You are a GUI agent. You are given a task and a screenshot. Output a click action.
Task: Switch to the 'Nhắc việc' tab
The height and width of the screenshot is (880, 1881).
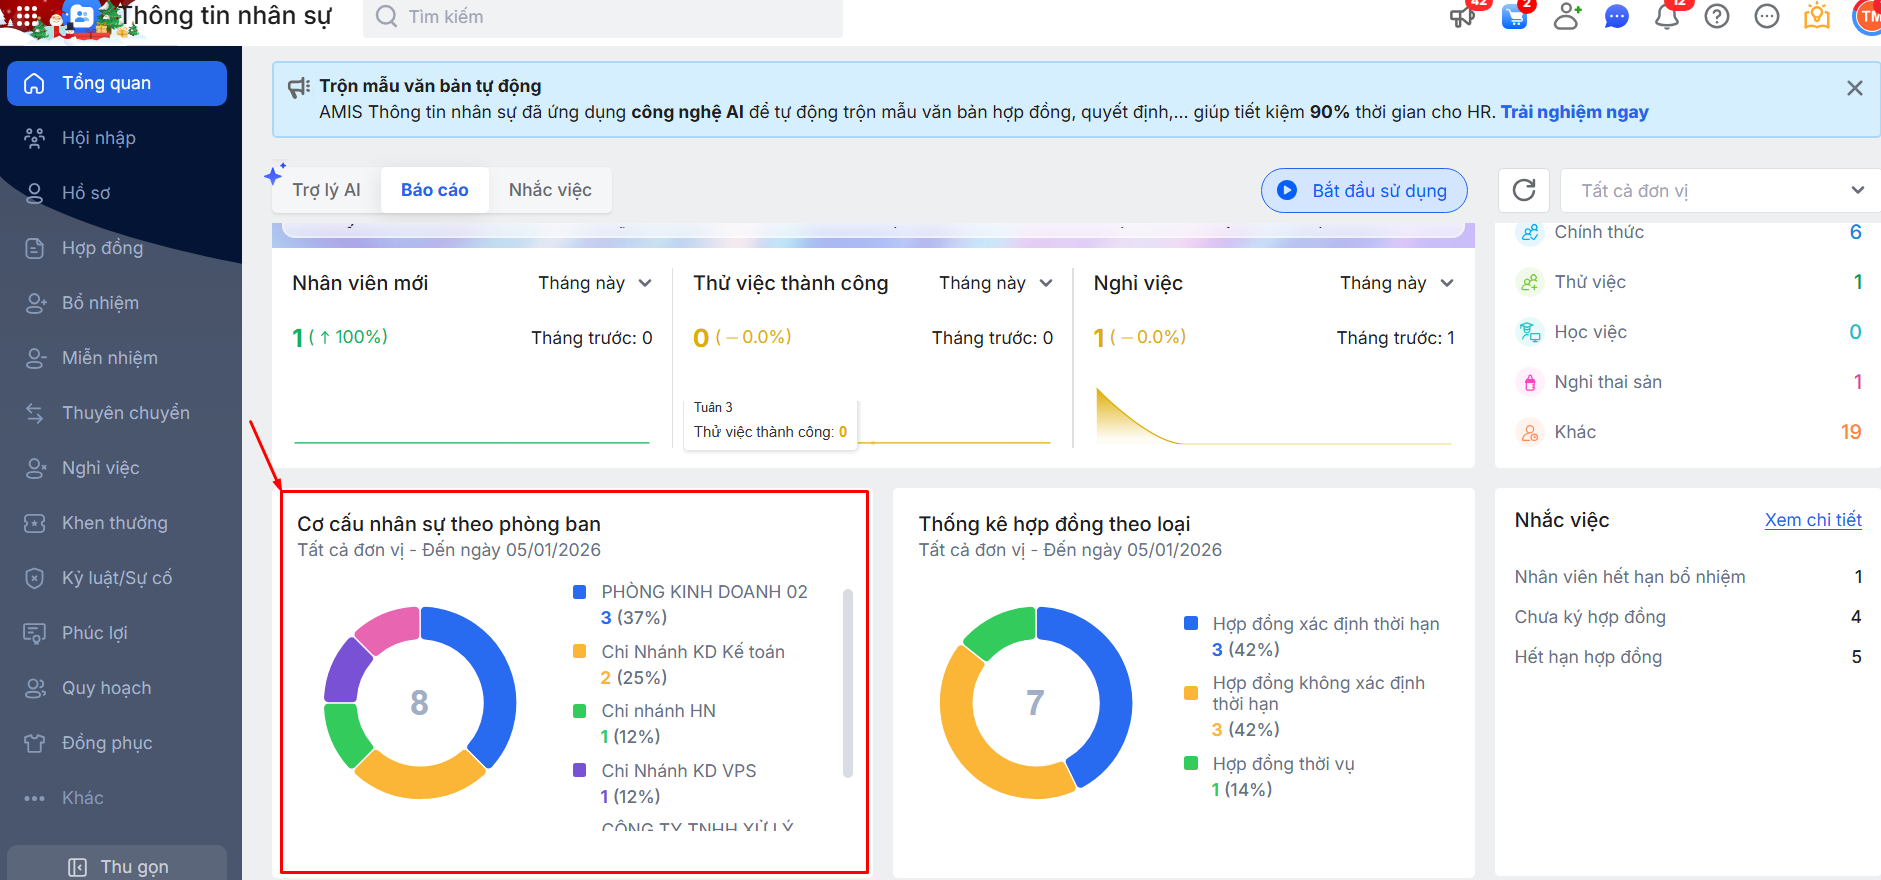click(550, 190)
